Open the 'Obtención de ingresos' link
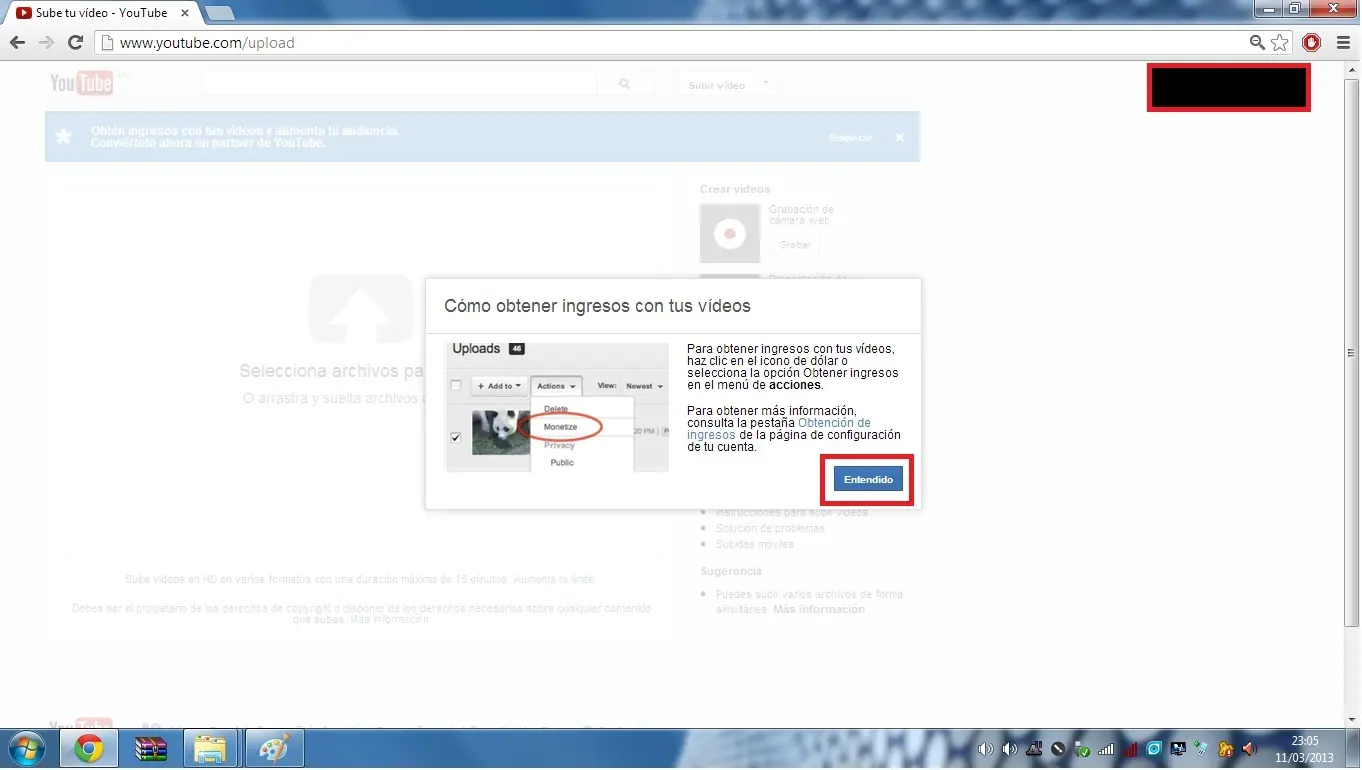Image resolution: width=1362 pixels, height=770 pixels. click(x=779, y=429)
